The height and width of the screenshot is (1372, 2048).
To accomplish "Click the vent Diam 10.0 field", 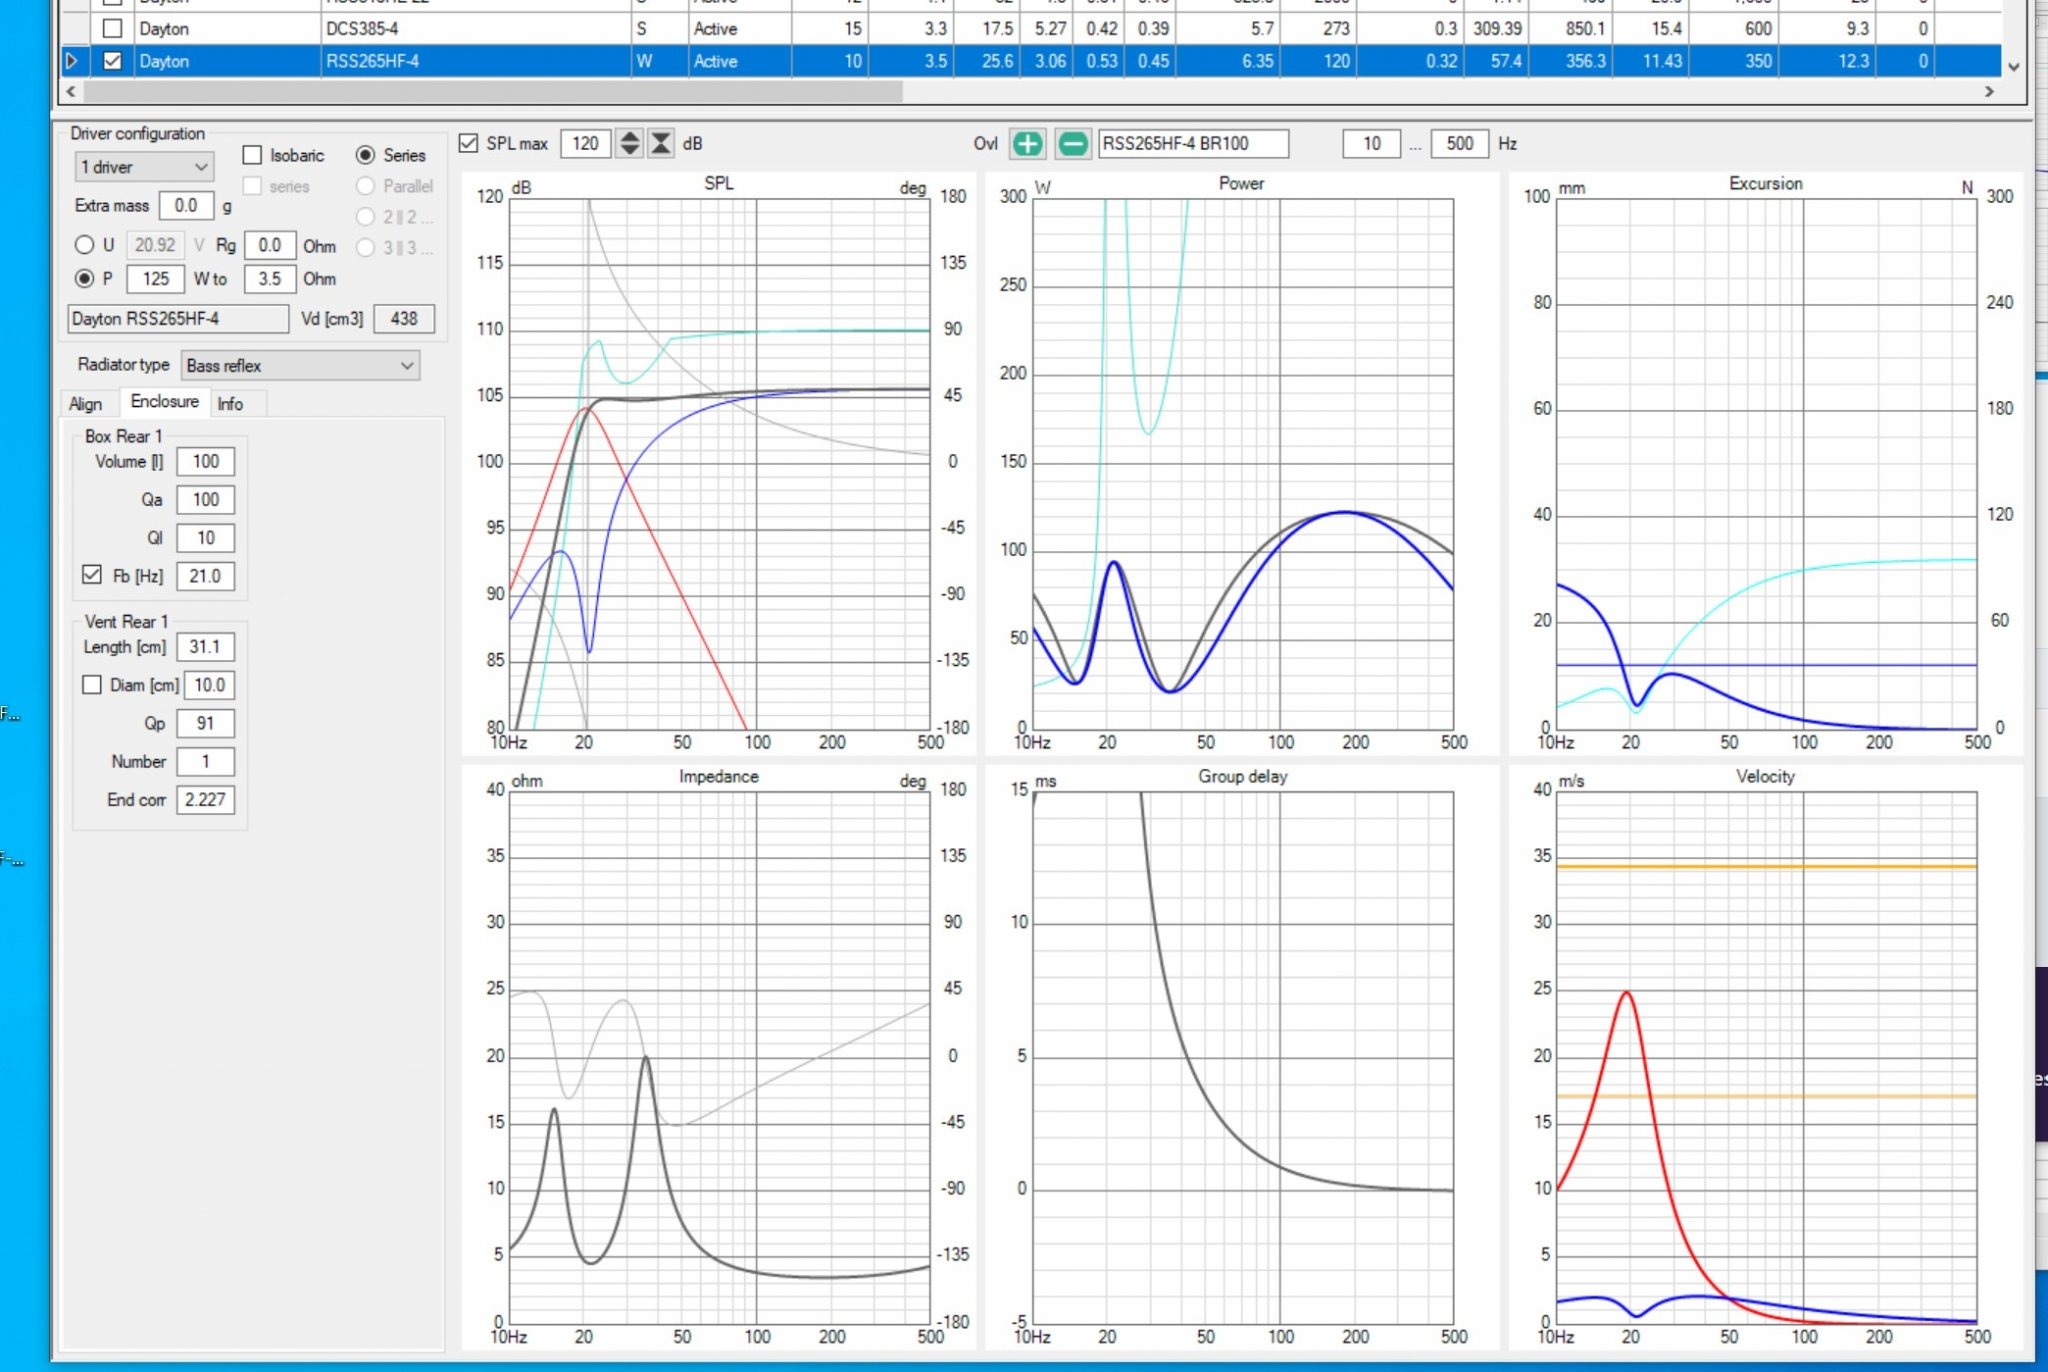I will click(x=209, y=685).
